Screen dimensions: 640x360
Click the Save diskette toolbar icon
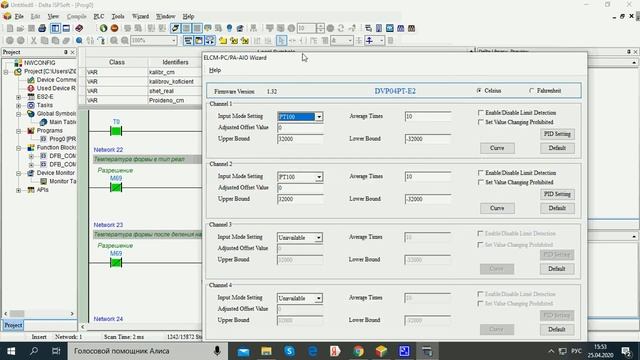(x=31, y=28)
